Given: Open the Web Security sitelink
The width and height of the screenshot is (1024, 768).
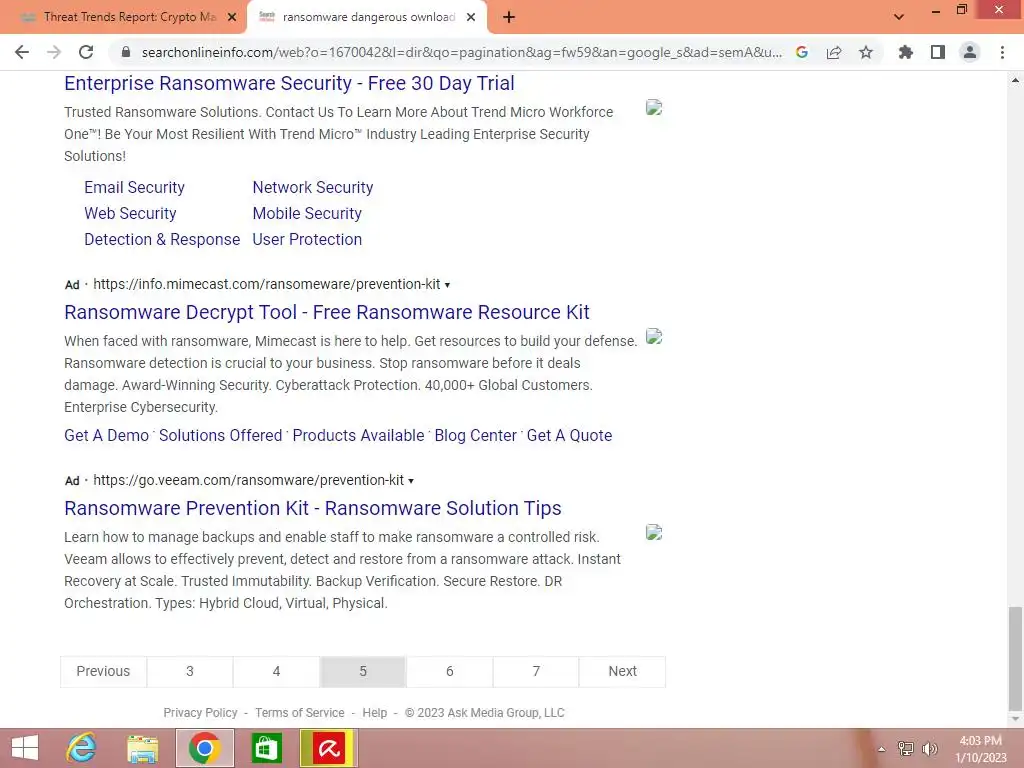Looking at the screenshot, I should pyautogui.click(x=130, y=214).
